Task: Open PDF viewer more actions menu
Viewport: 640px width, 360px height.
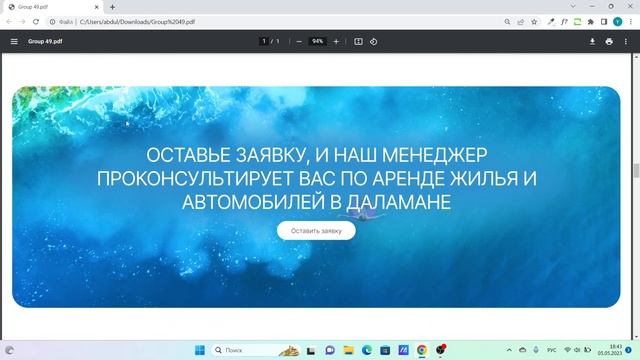Action: pyautogui.click(x=626, y=41)
